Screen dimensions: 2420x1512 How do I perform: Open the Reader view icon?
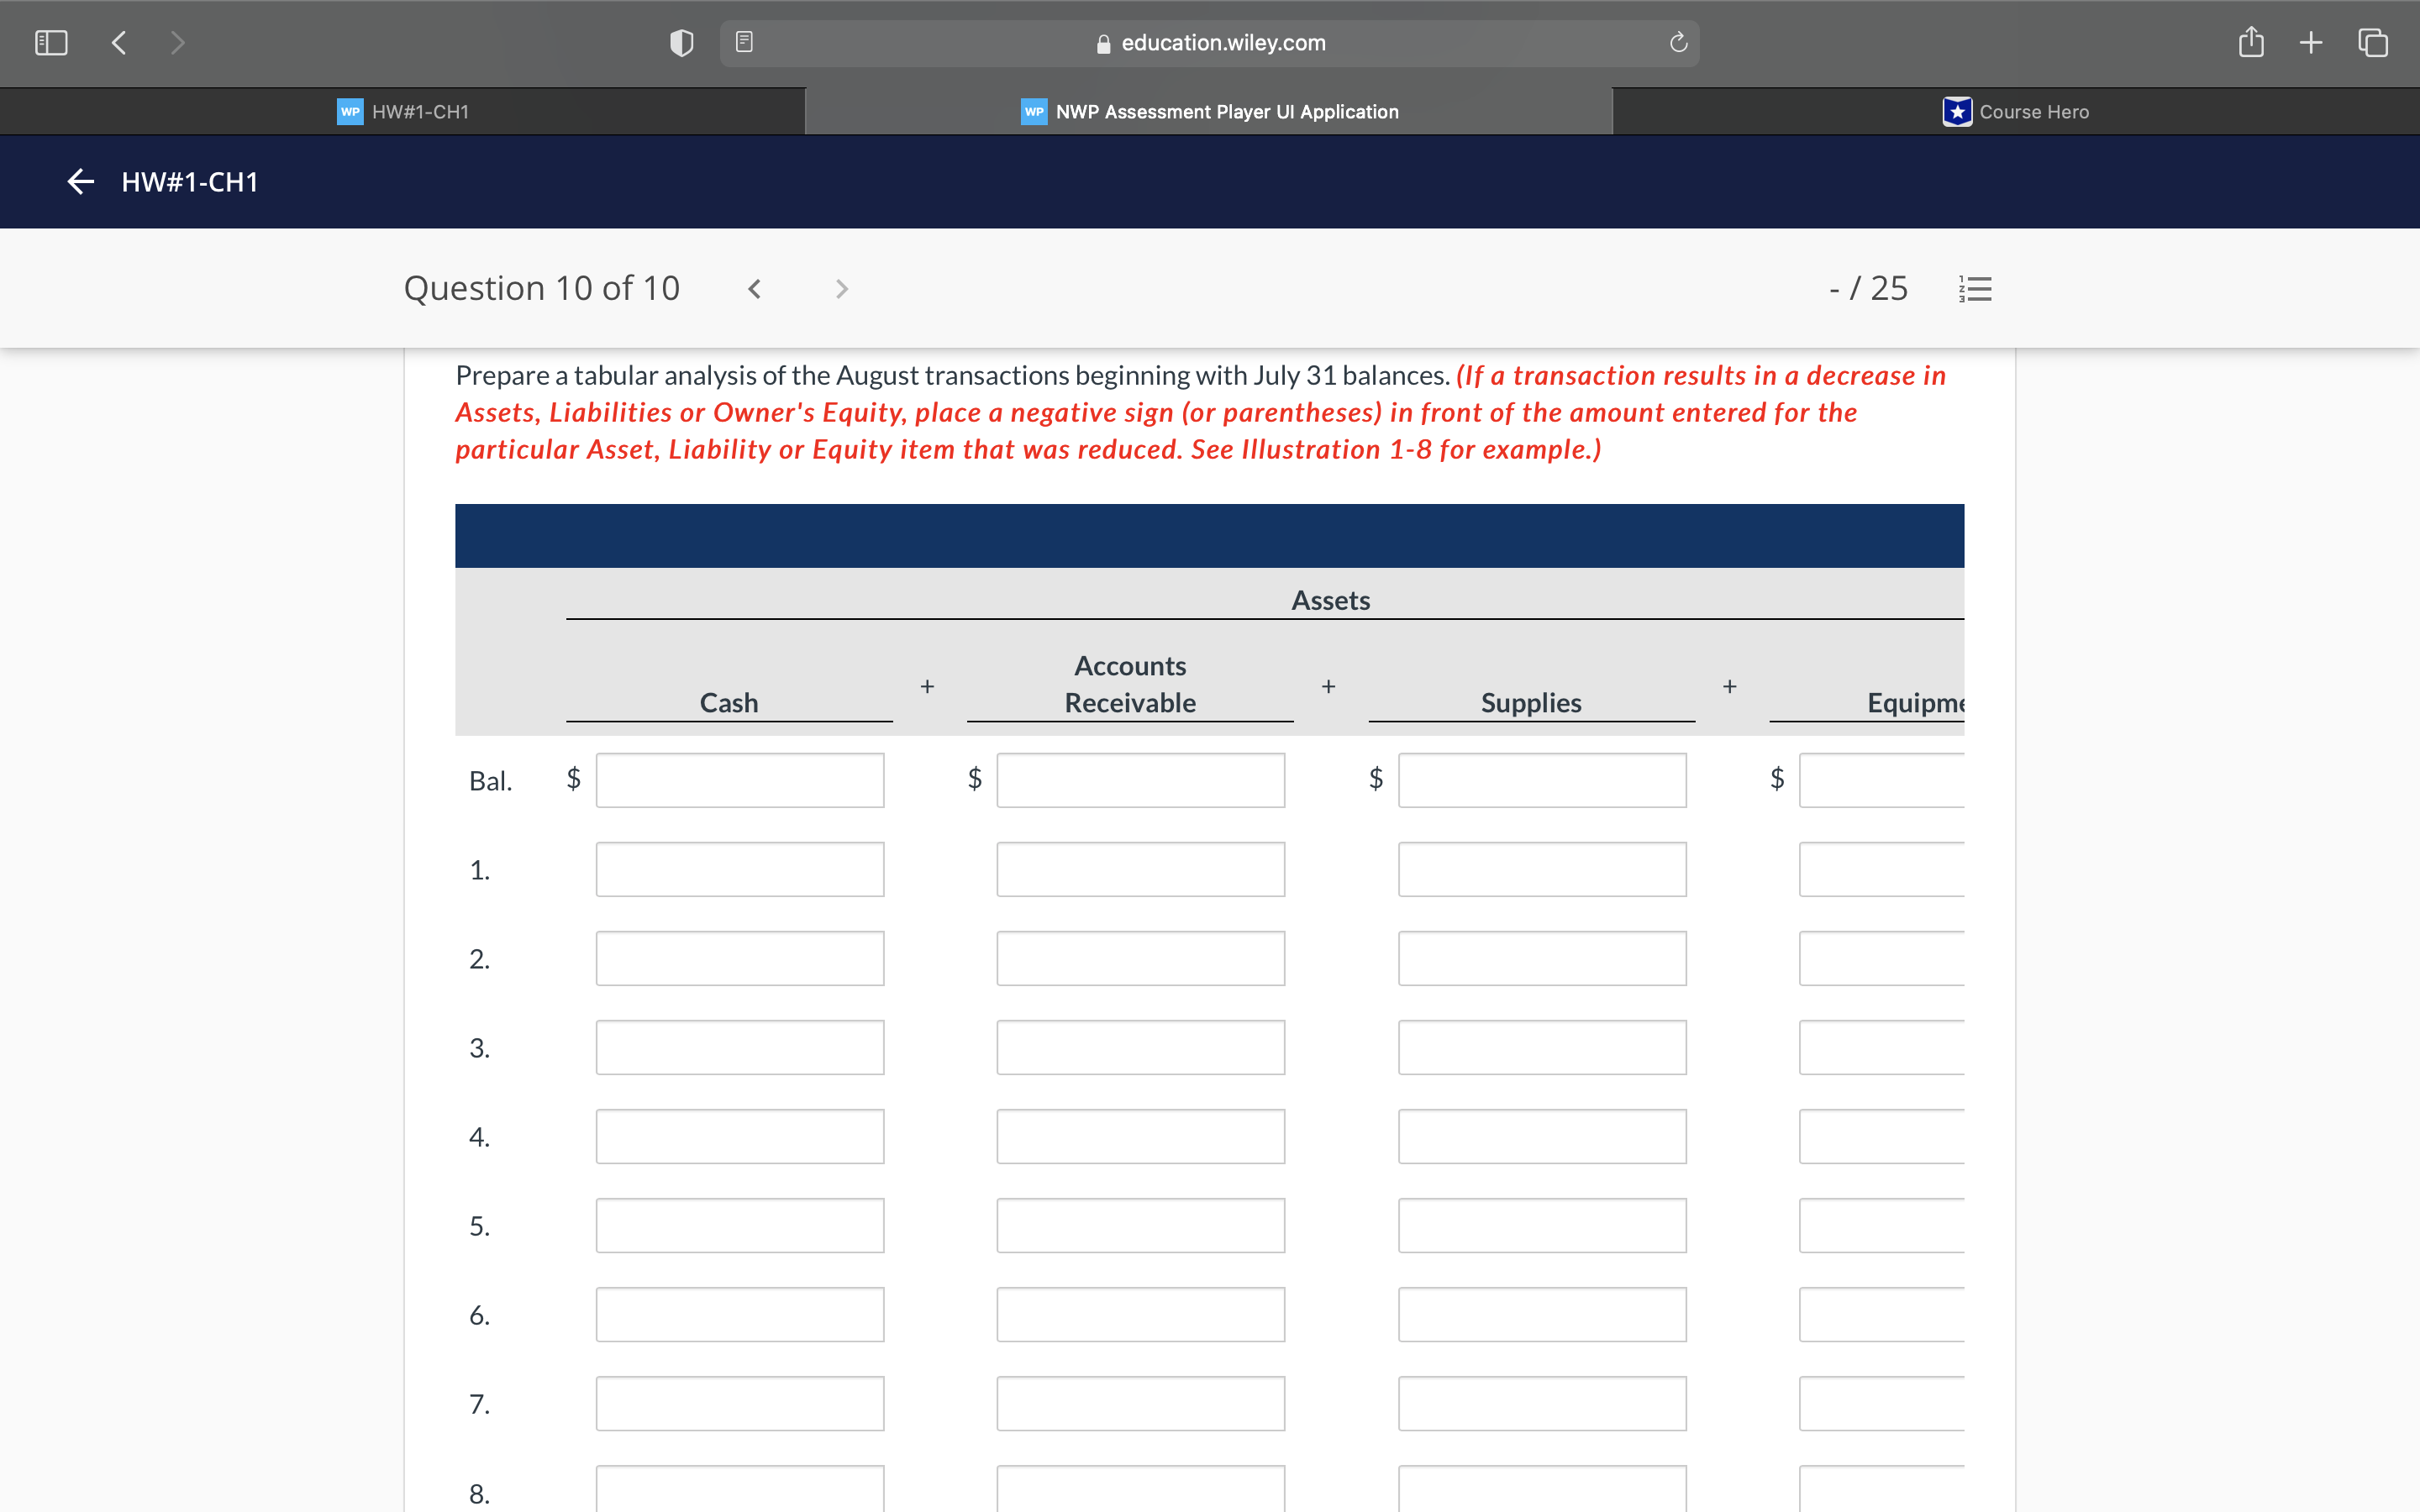tap(744, 42)
